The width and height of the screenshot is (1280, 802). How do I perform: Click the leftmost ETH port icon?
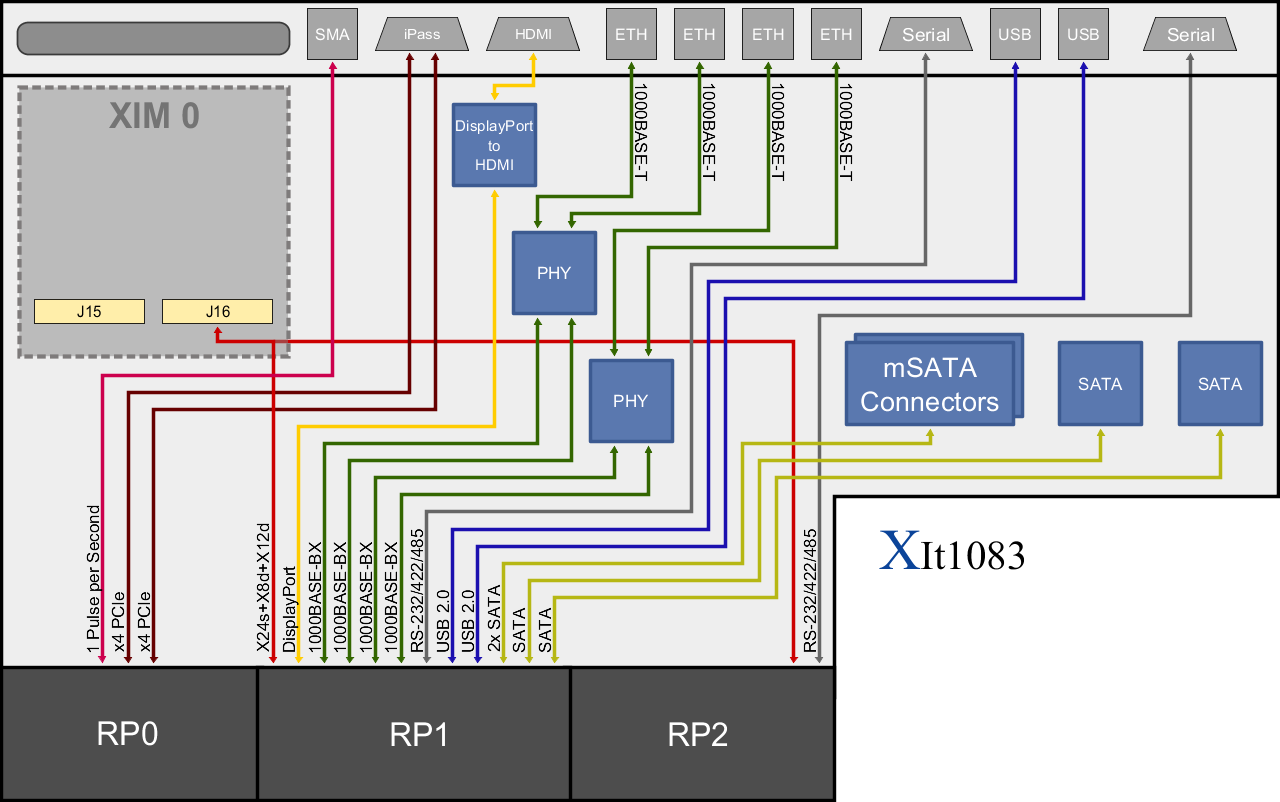click(x=631, y=33)
